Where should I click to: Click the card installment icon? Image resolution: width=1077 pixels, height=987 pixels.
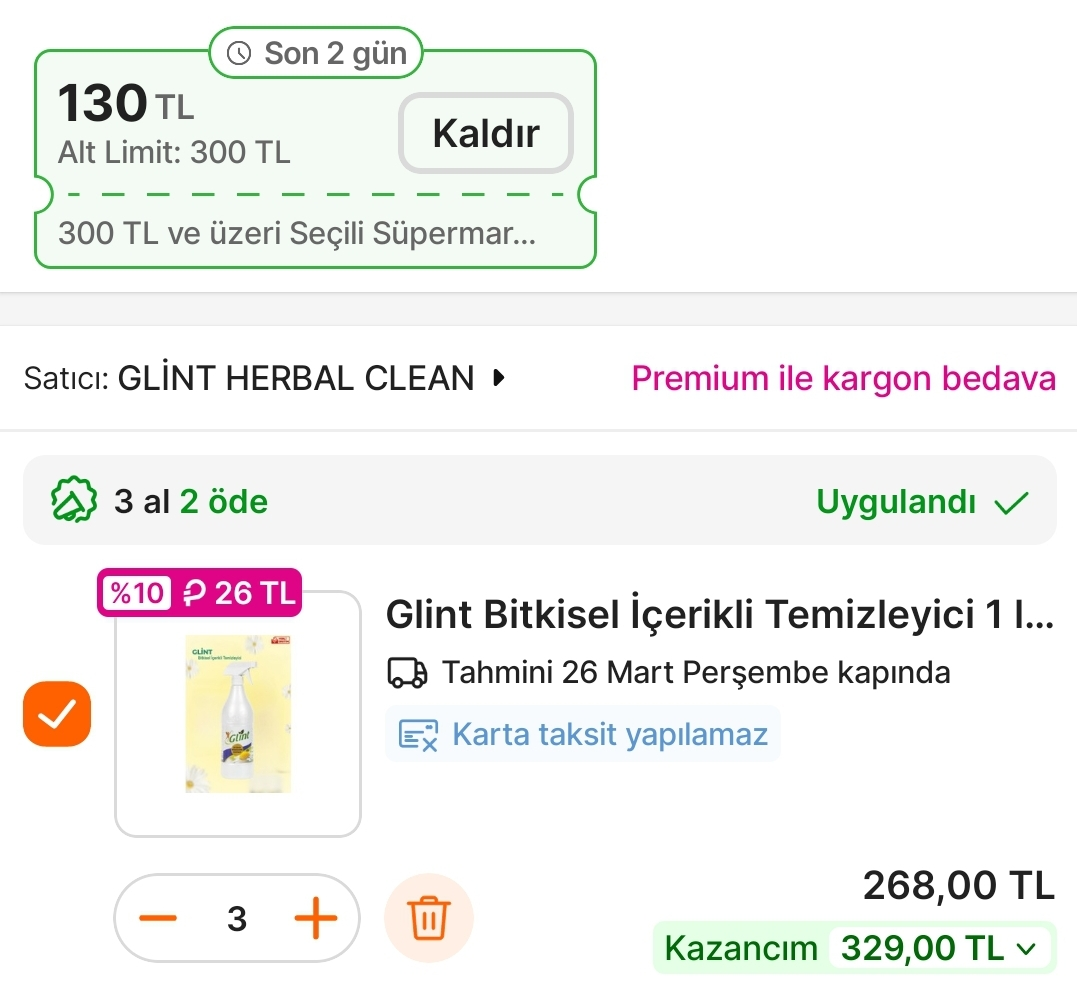418,735
